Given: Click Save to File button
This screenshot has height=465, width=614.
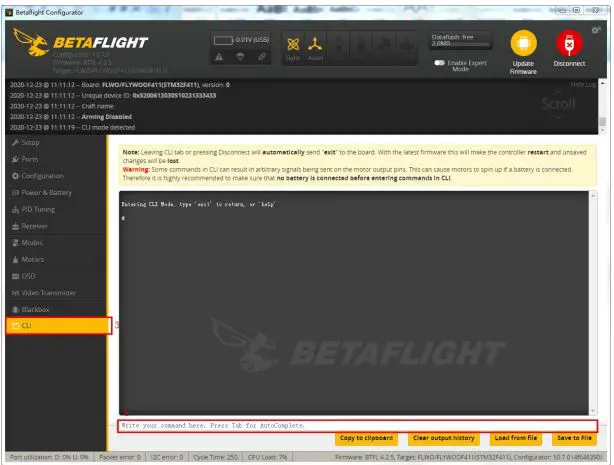Looking at the screenshot, I should click(x=574, y=438).
